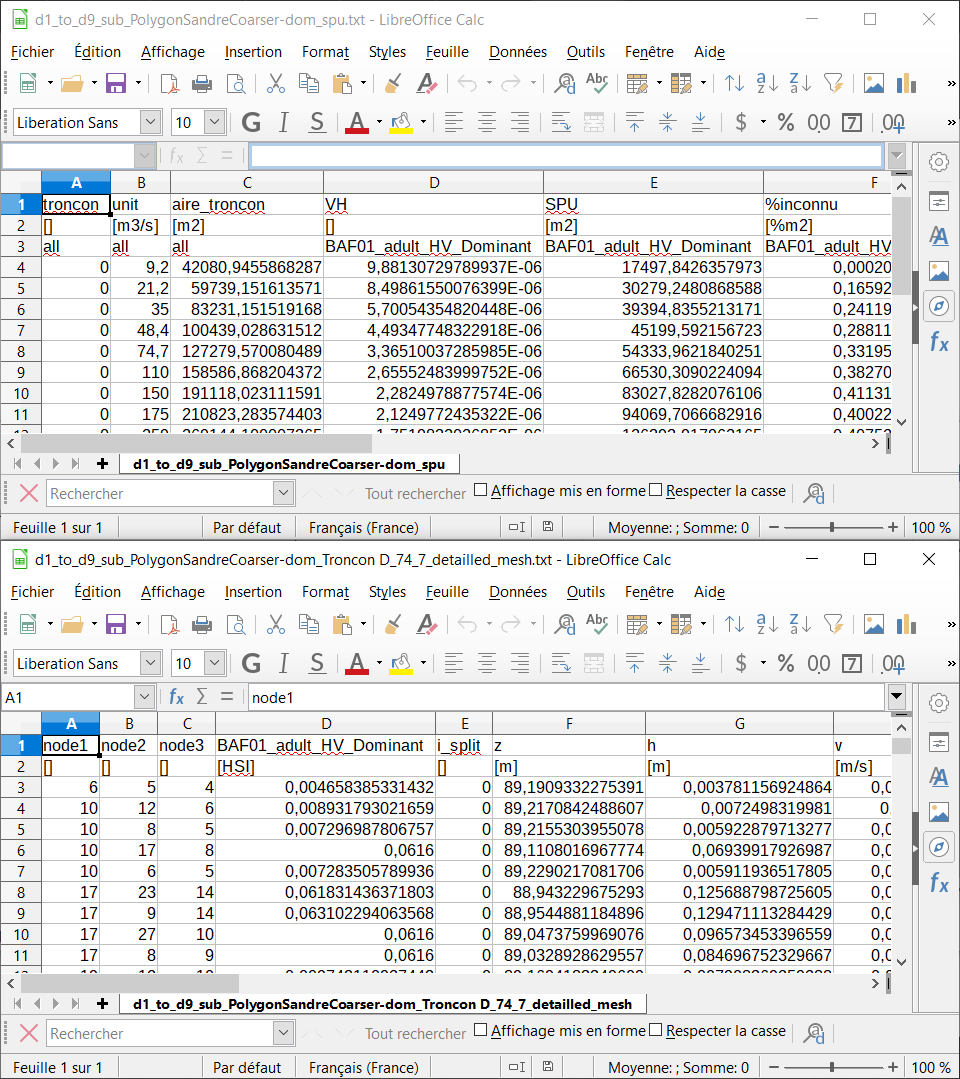Open the Navigator sidebar panel in top window
This screenshot has width=960, height=1079.
pyautogui.click(x=938, y=306)
